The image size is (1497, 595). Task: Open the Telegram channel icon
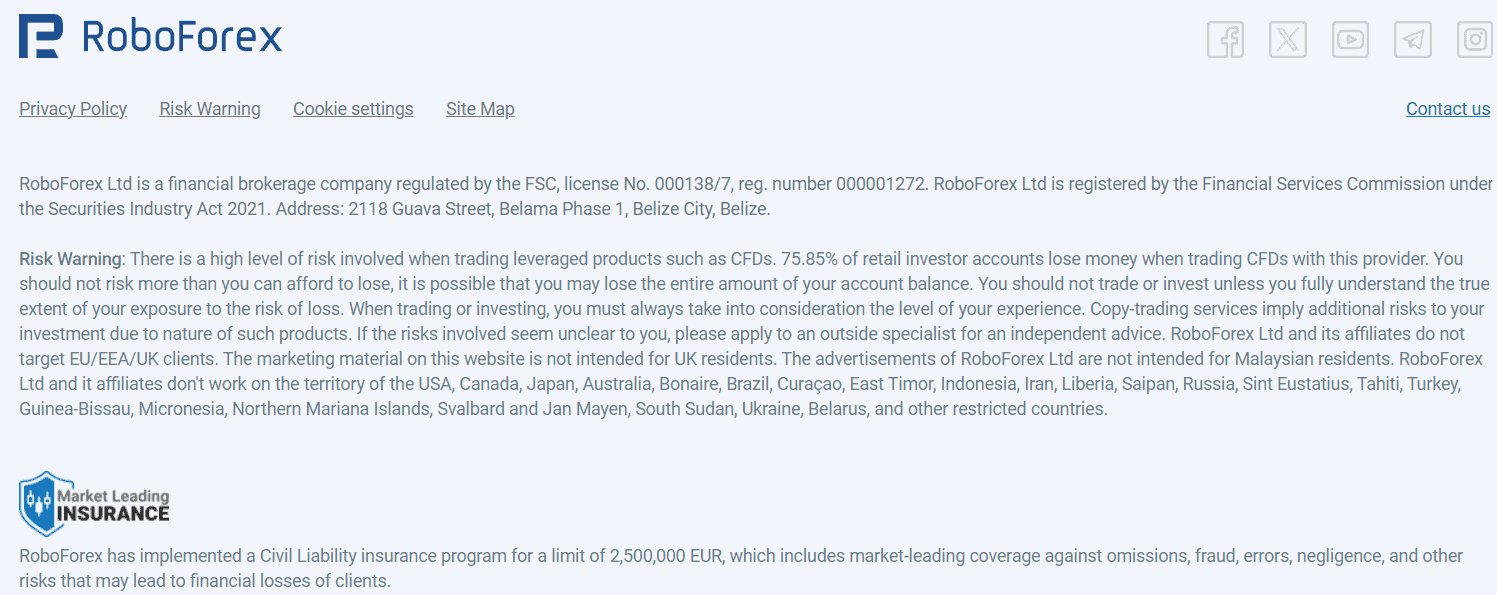[1412, 39]
